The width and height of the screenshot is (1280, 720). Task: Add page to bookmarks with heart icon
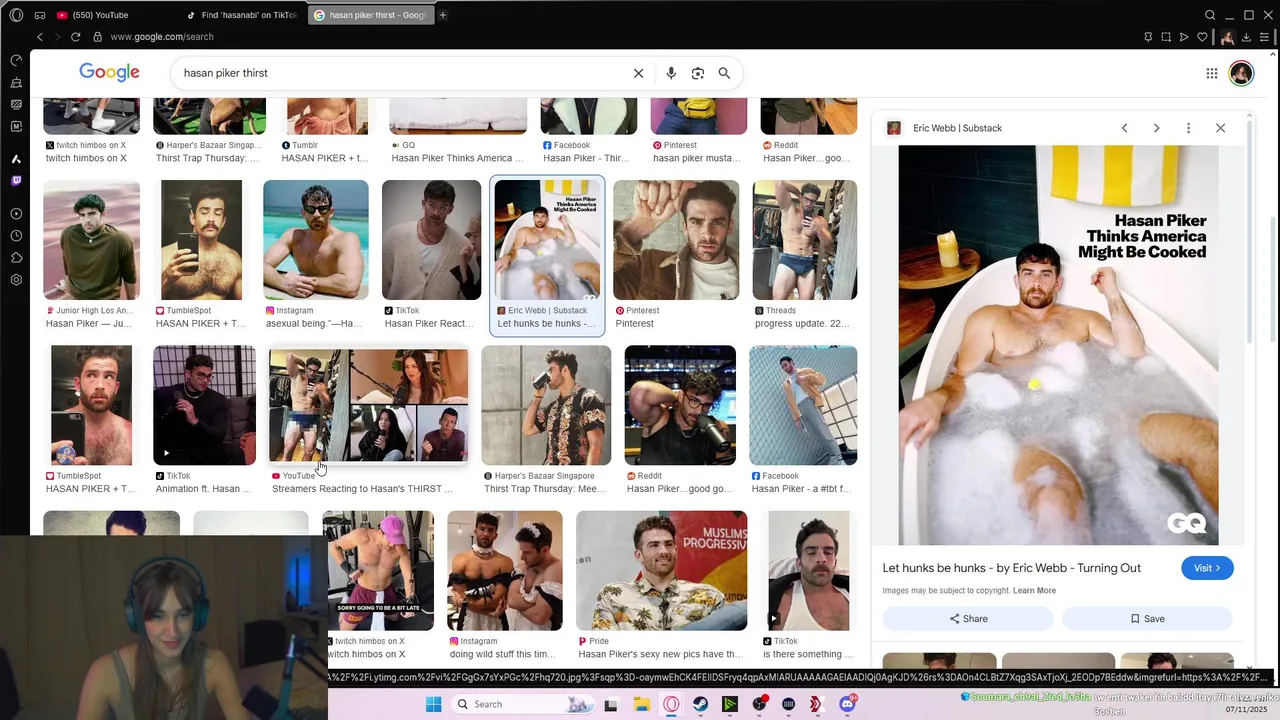coord(1202,37)
